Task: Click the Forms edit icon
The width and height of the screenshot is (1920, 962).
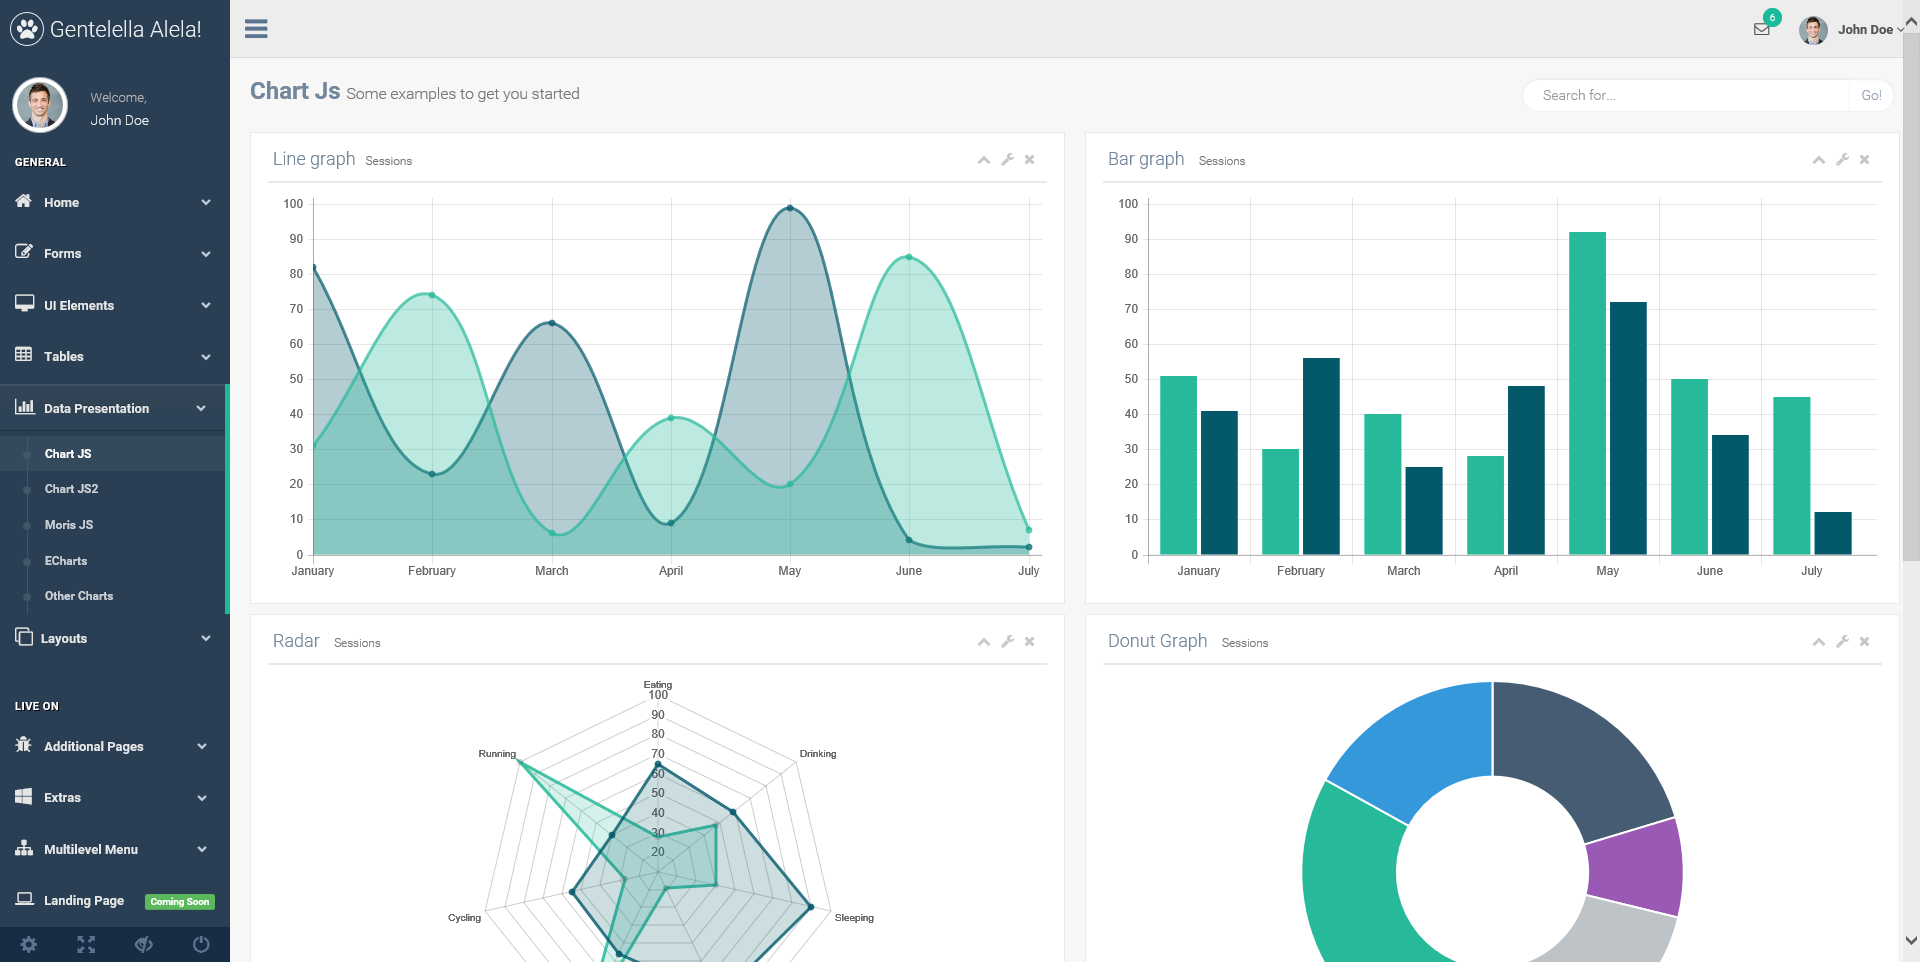Action: pyautogui.click(x=24, y=252)
